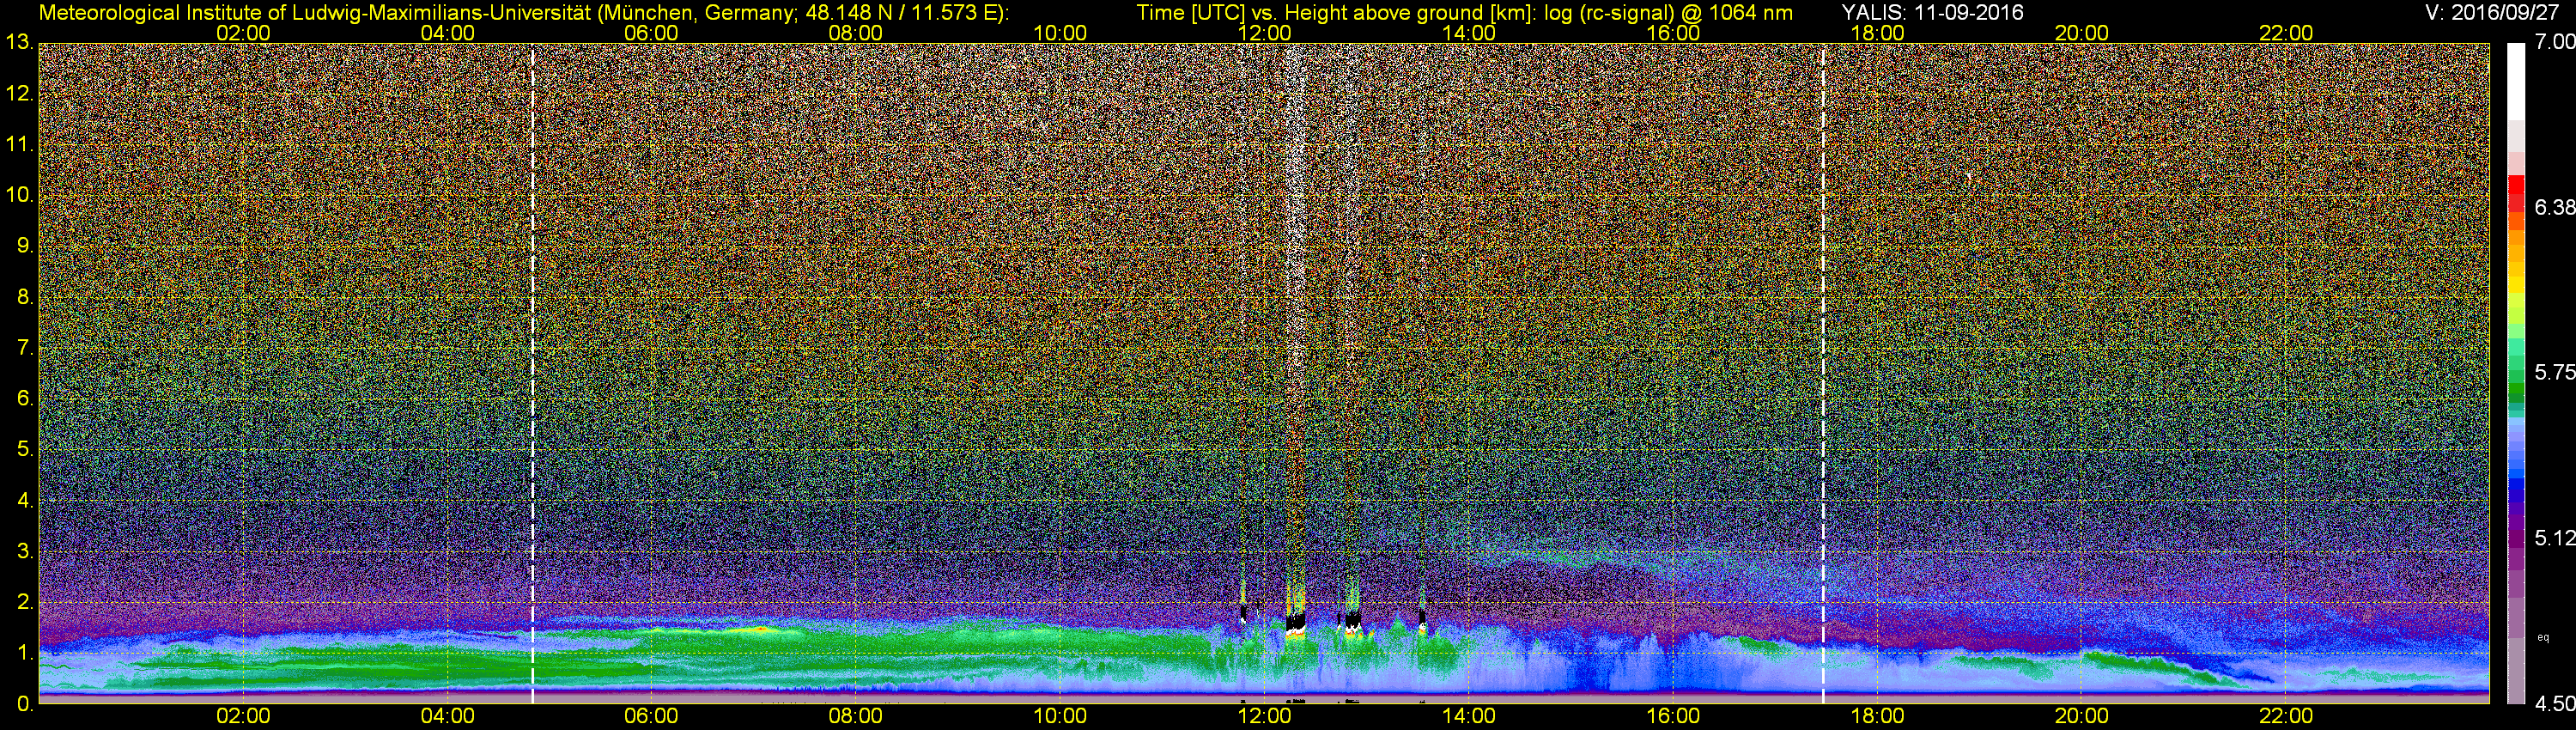Click the 5.12 value on the color scale
Screen dimensions: 2576x730
(x=2555, y=538)
